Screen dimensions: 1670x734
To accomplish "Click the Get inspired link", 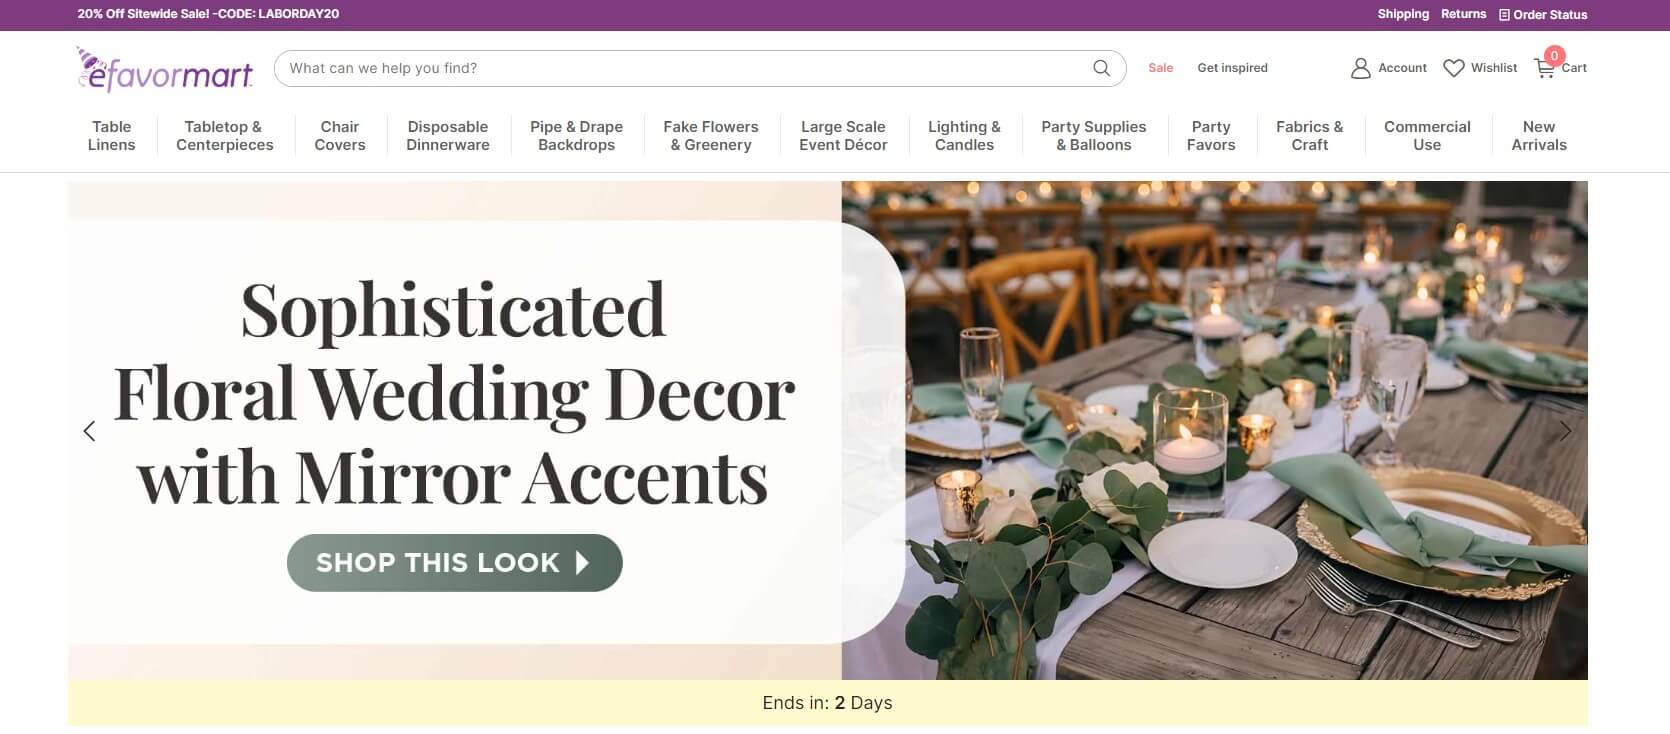I will (1232, 68).
